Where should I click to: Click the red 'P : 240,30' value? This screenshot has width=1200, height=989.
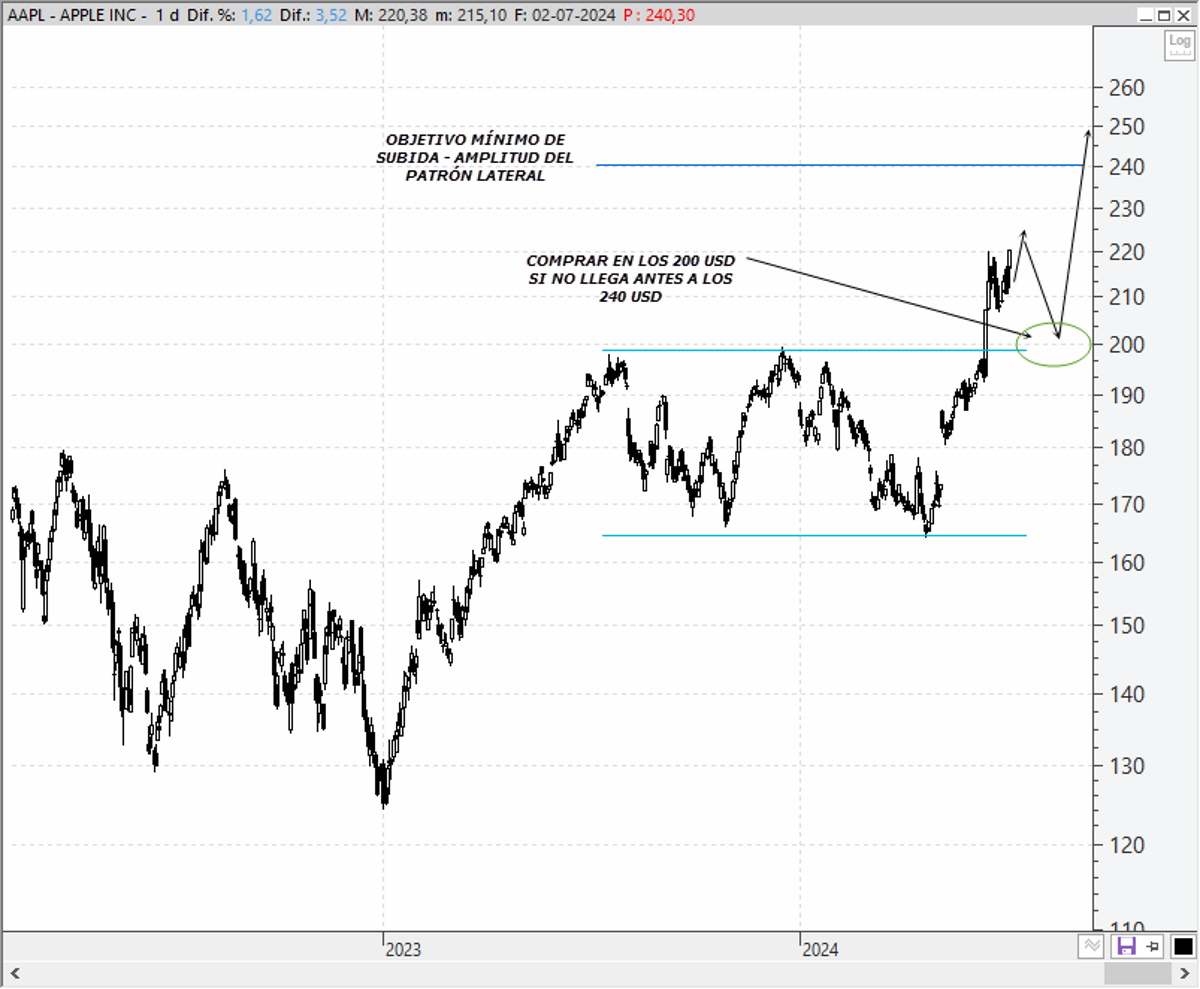coord(658,15)
